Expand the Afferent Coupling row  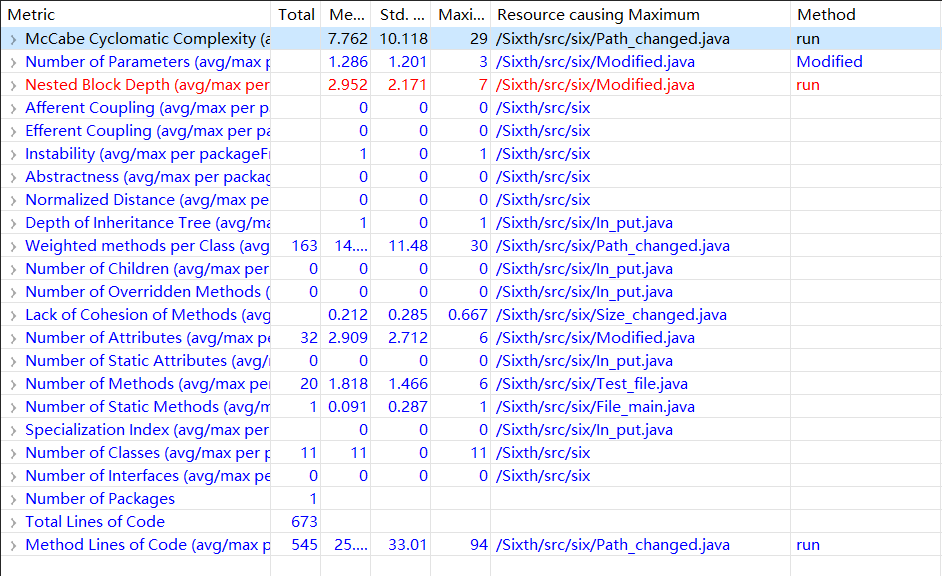13,109
